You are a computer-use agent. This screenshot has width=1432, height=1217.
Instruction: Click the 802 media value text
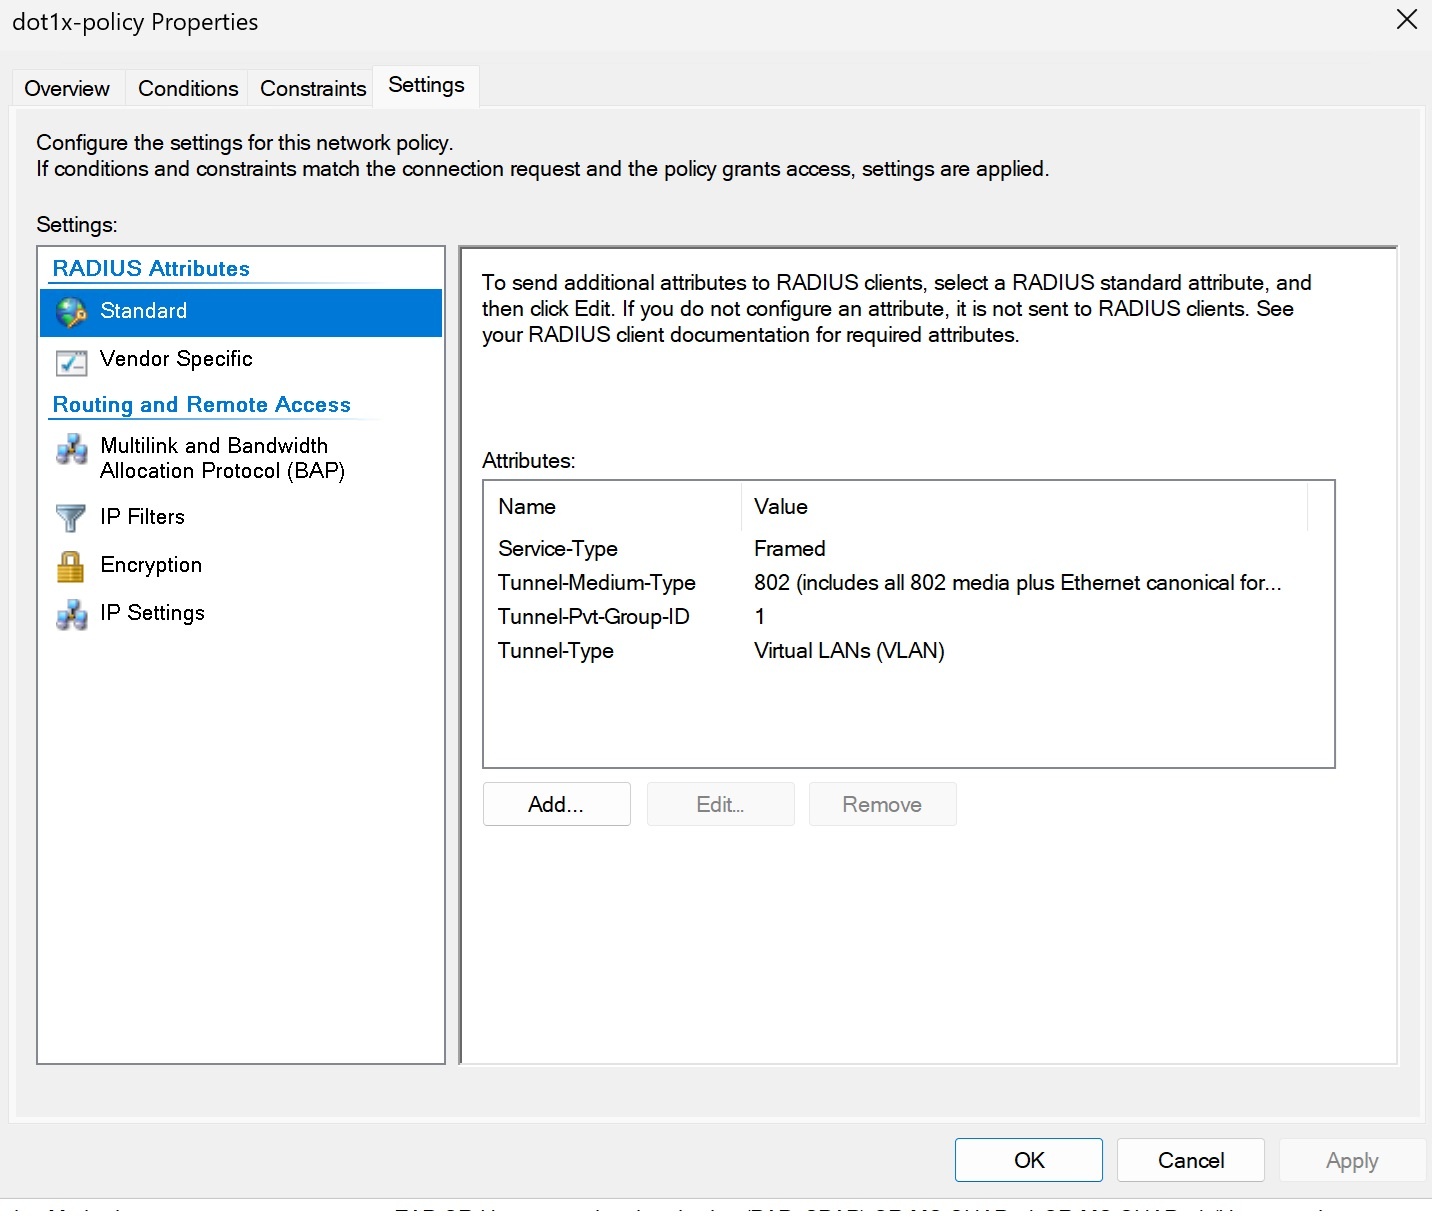point(1017,582)
